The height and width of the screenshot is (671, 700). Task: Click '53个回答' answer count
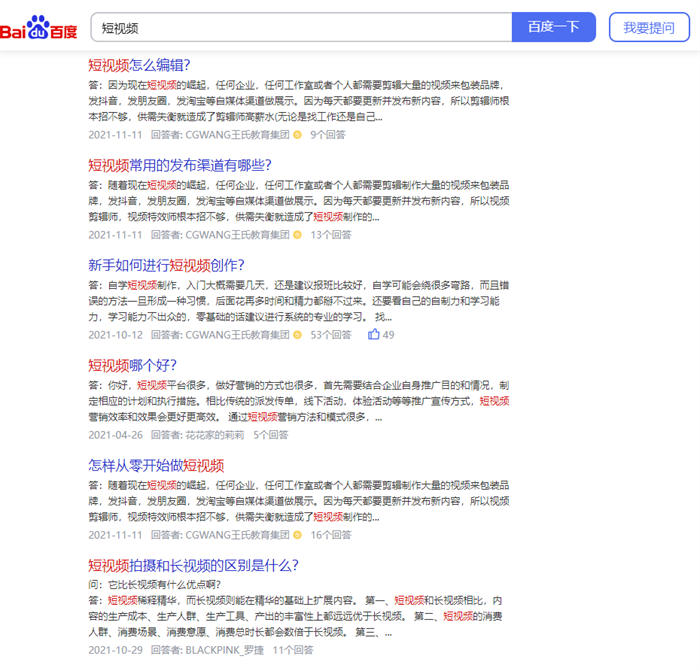(330, 335)
